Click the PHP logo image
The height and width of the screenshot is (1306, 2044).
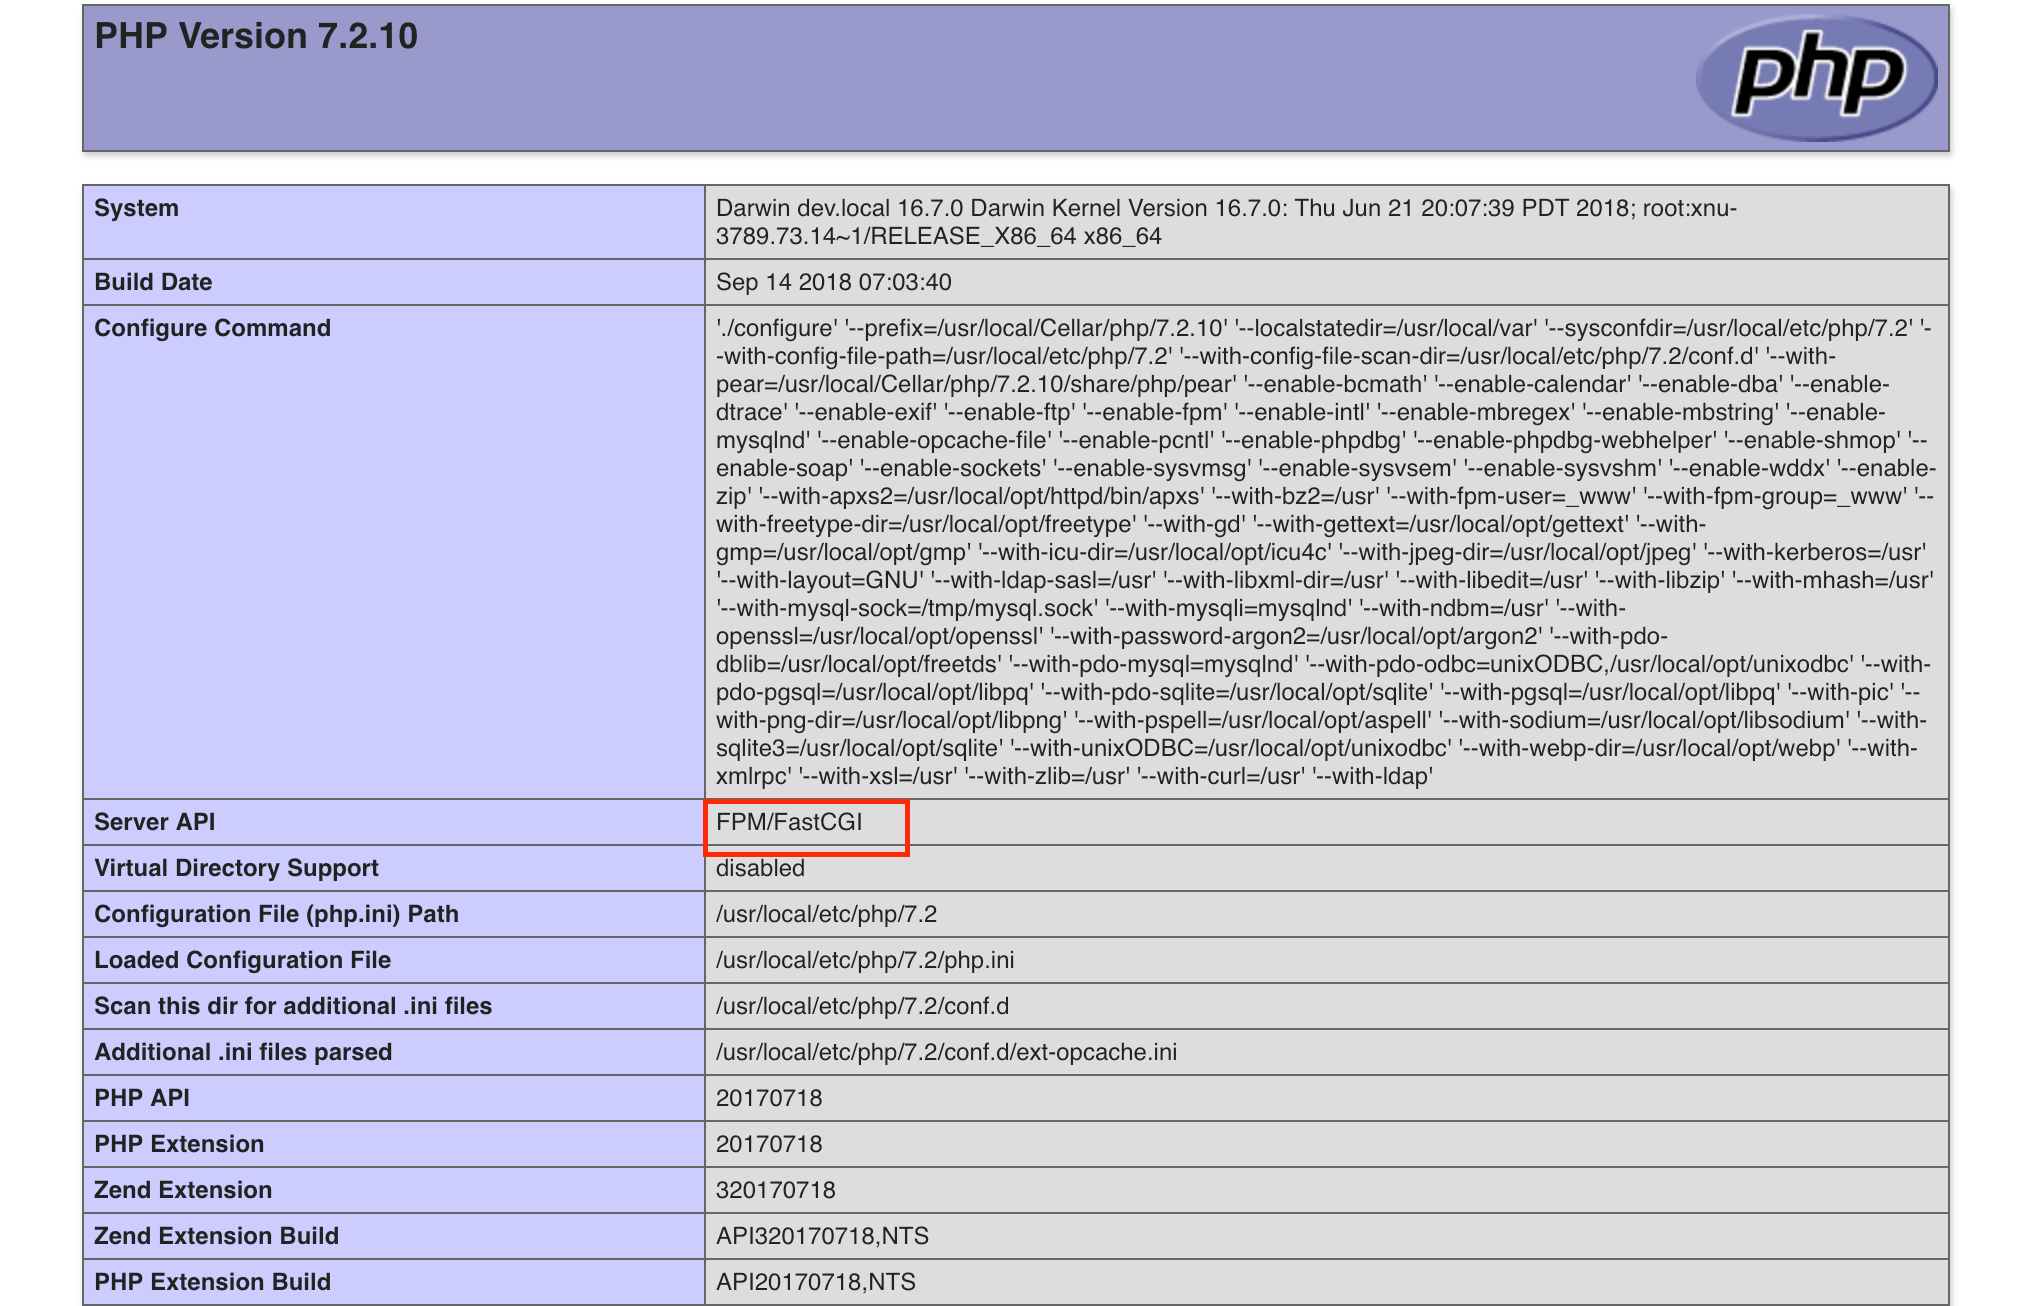click(1816, 77)
